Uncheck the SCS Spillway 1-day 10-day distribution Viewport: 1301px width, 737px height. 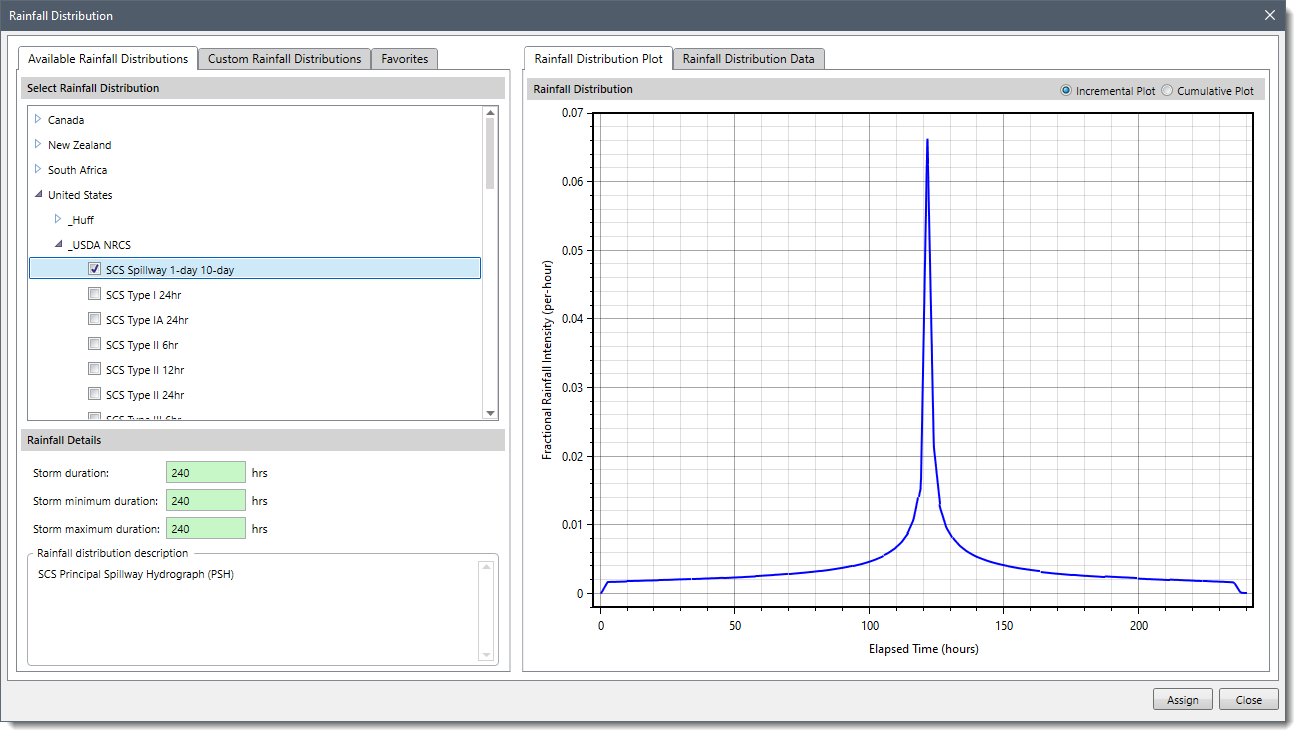point(94,268)
